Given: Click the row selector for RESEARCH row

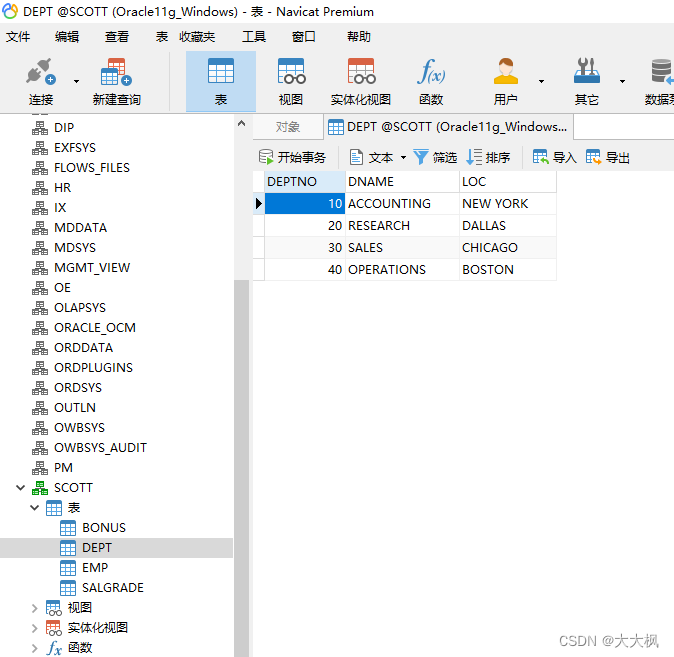Looking at the screenshot, I should point(258,226).
